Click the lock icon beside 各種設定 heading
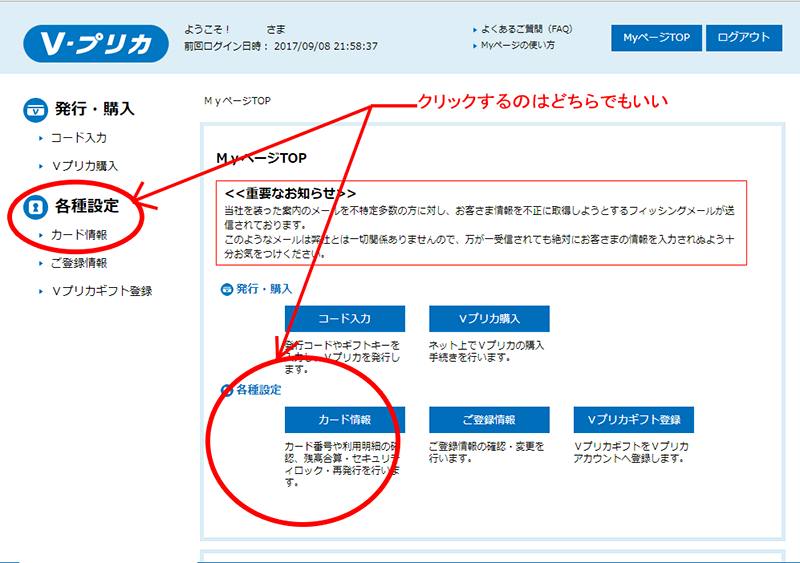800x563 pixels. (x=36, y=207)
